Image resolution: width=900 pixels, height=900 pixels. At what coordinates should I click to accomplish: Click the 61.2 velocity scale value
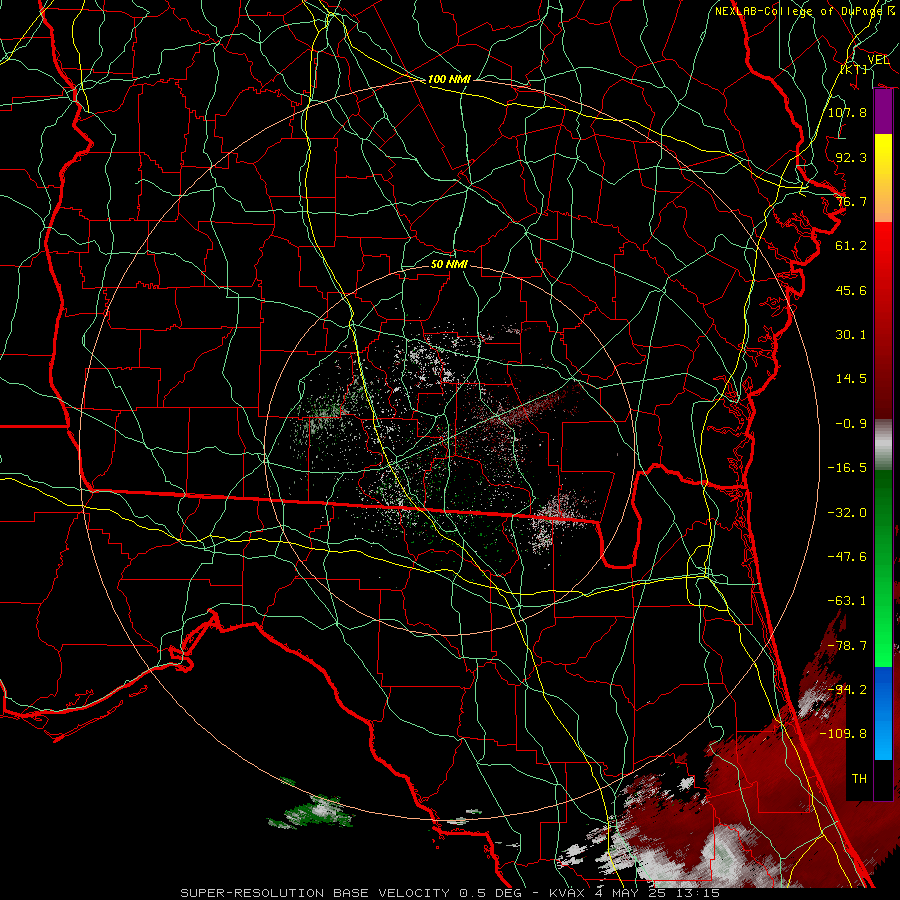coord(851,245)
